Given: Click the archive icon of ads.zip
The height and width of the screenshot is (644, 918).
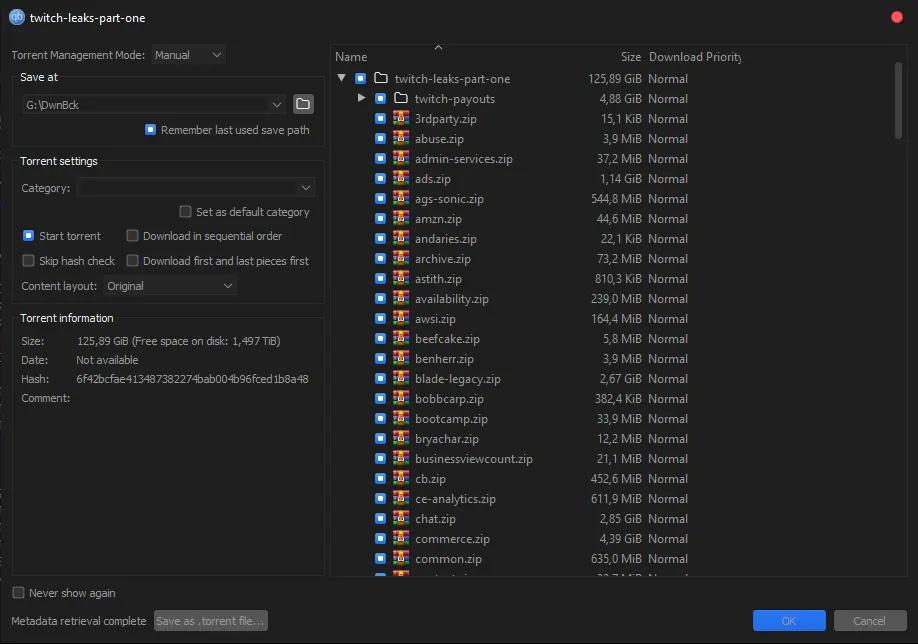Looking at the screenshot, I should coord(400,178).
